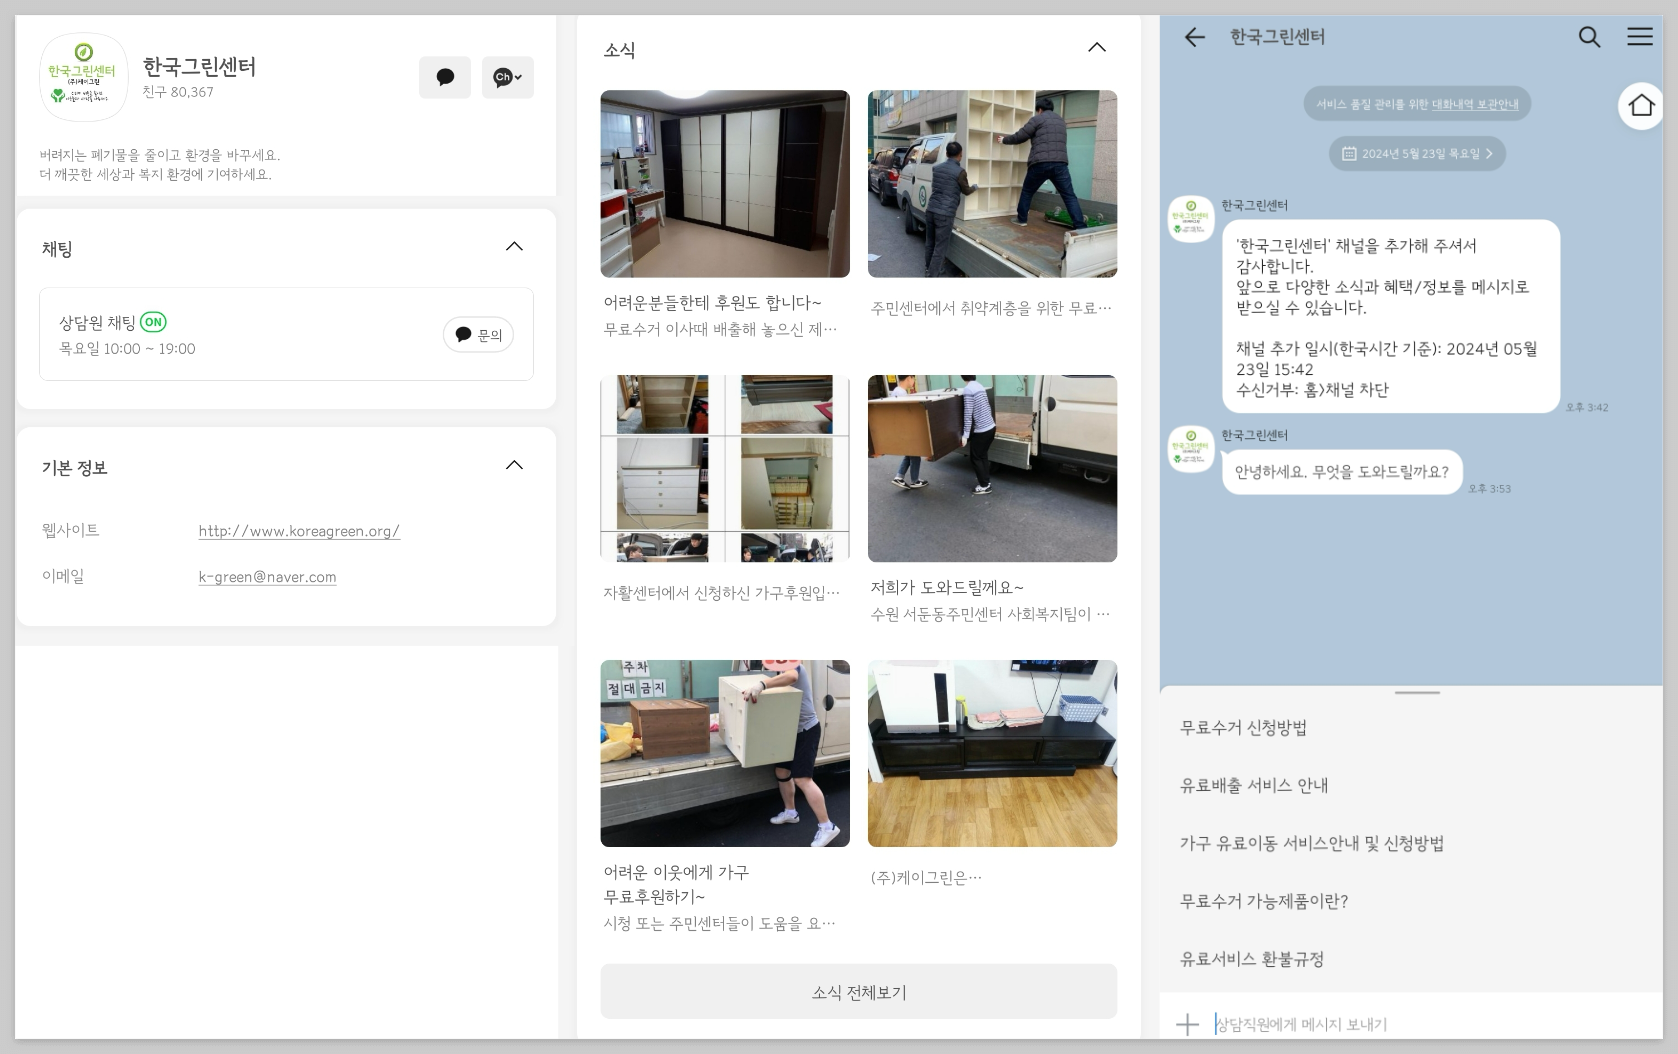
Task: Open the Ch channel add dropdown button
Action: point(508,77)
